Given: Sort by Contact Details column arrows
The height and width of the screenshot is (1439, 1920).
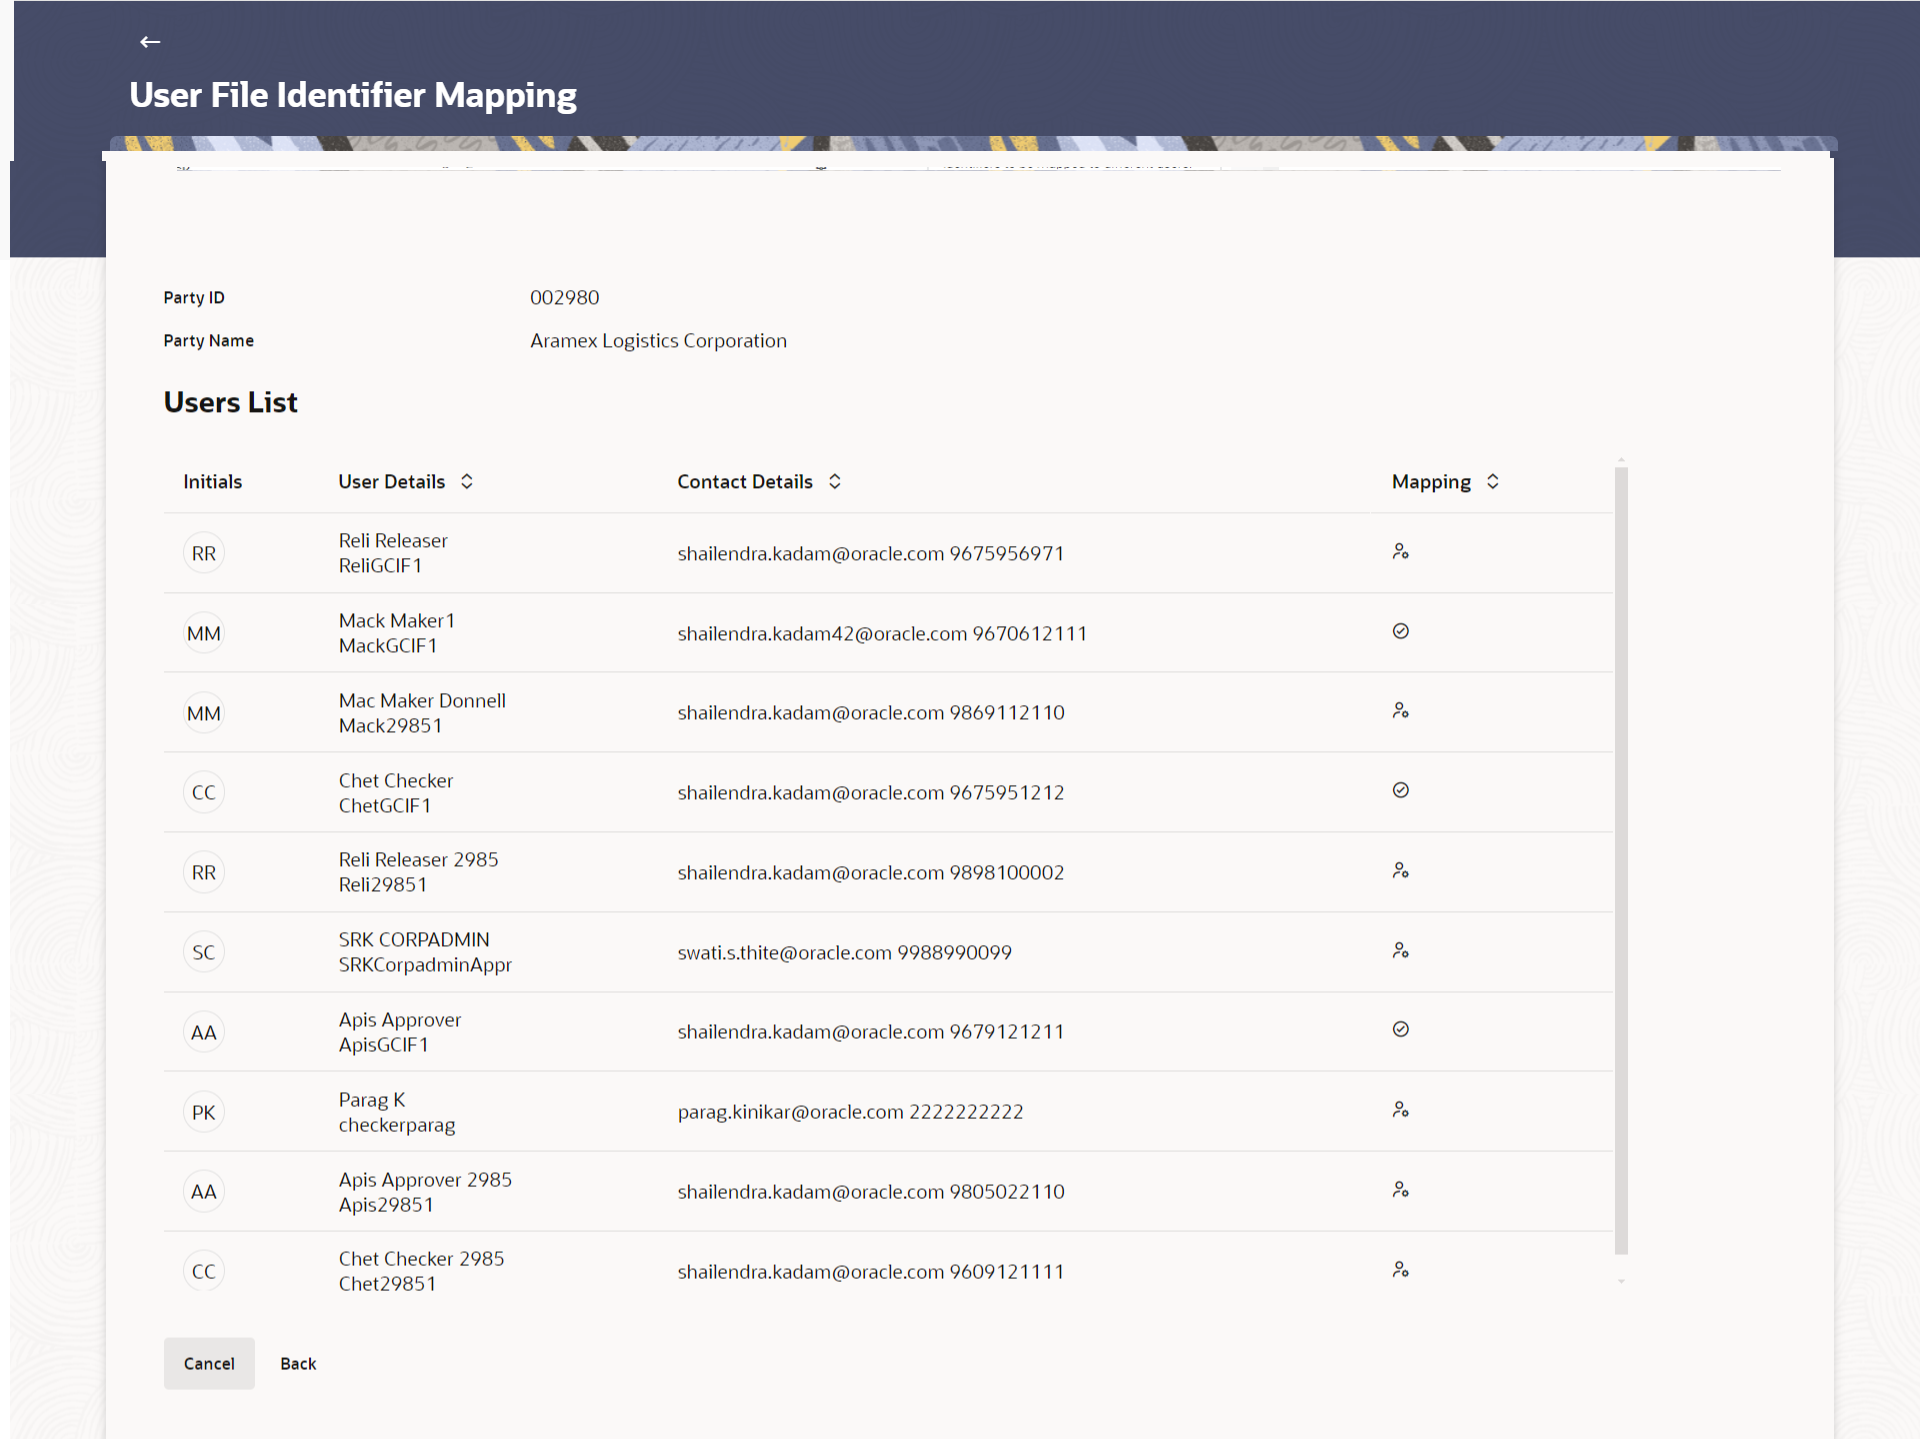Looking at the screenshot, I should point(835,482).
